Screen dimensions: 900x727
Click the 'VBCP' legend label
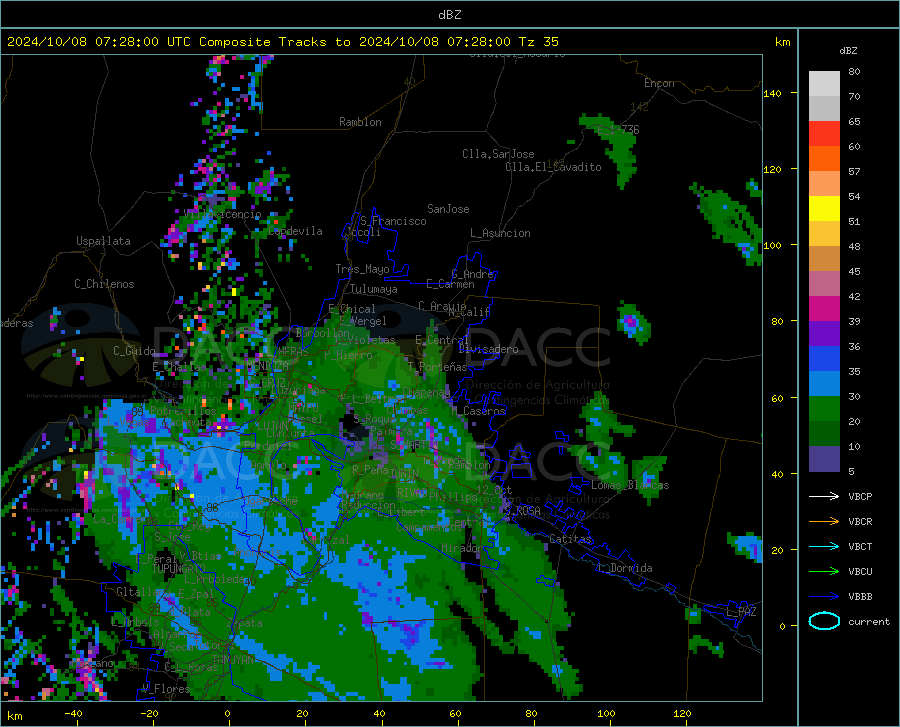[860, 496]
